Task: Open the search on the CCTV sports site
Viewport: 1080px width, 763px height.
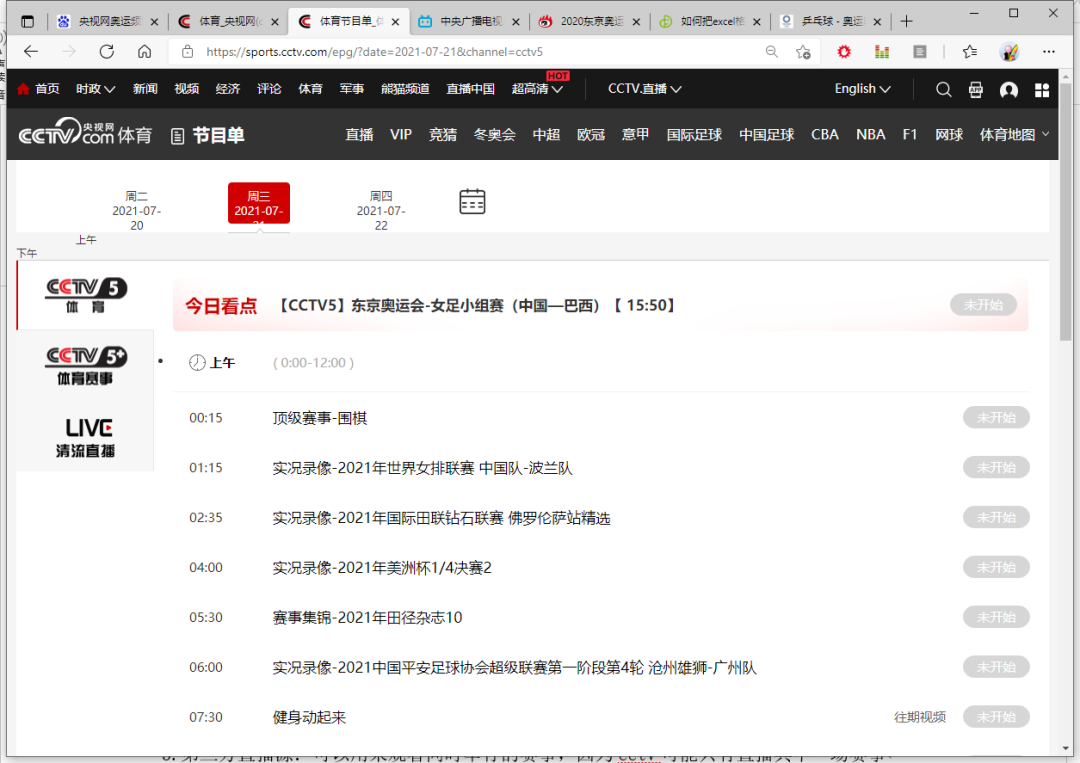Action: tap(943, 89)
